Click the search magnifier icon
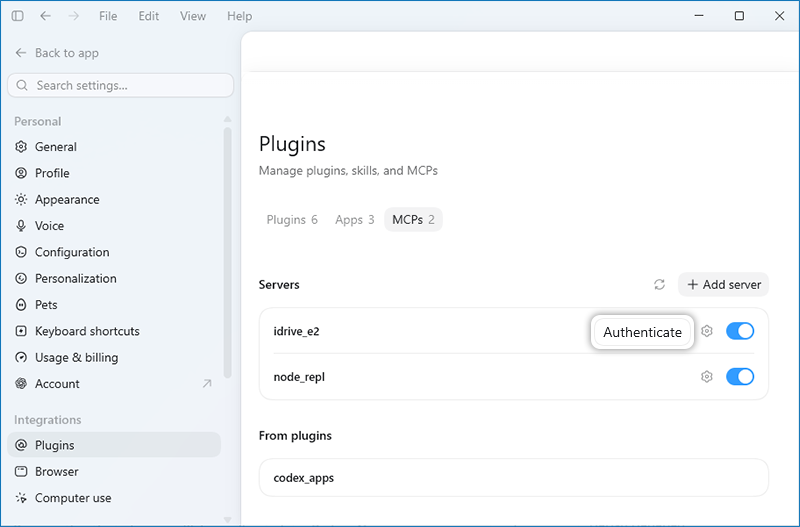The width and height of the screenshot is (800, 527). pyautogui.click(x=22, y=85)
